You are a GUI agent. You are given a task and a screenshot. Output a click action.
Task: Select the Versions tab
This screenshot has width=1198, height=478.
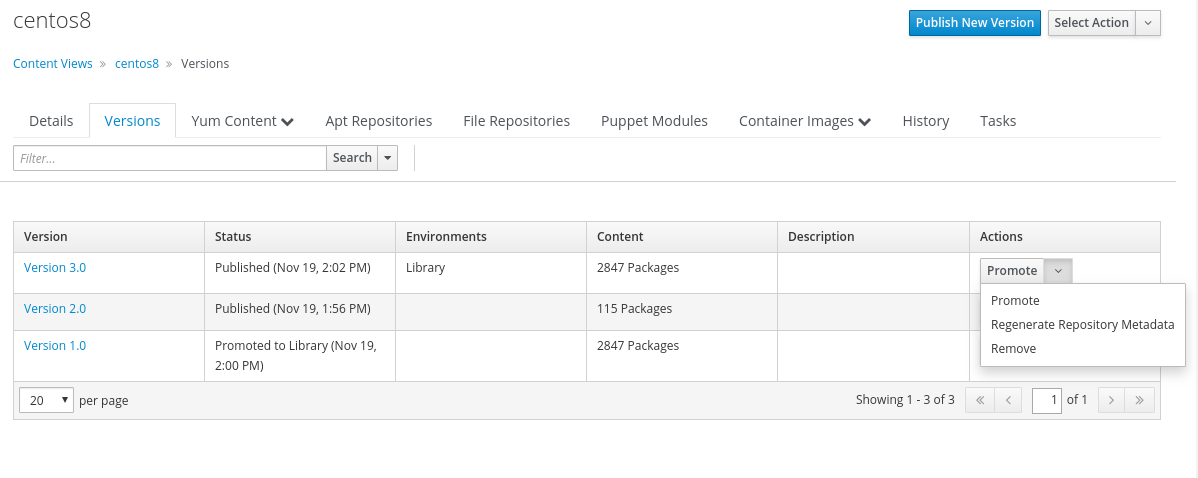(x=132, y=121)
